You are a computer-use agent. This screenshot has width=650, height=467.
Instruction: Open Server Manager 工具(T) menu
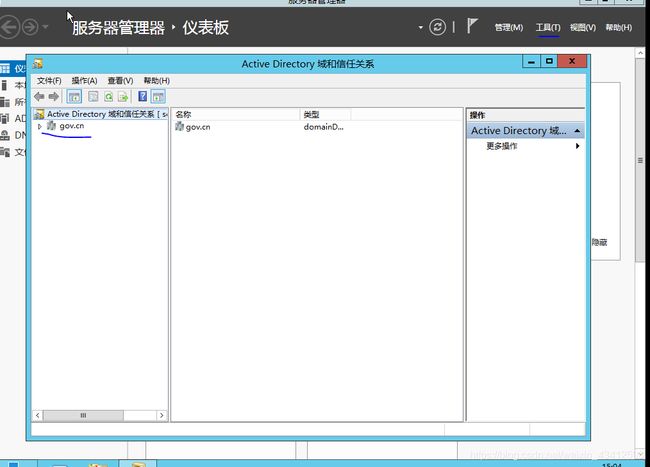[x=548, y=27]
